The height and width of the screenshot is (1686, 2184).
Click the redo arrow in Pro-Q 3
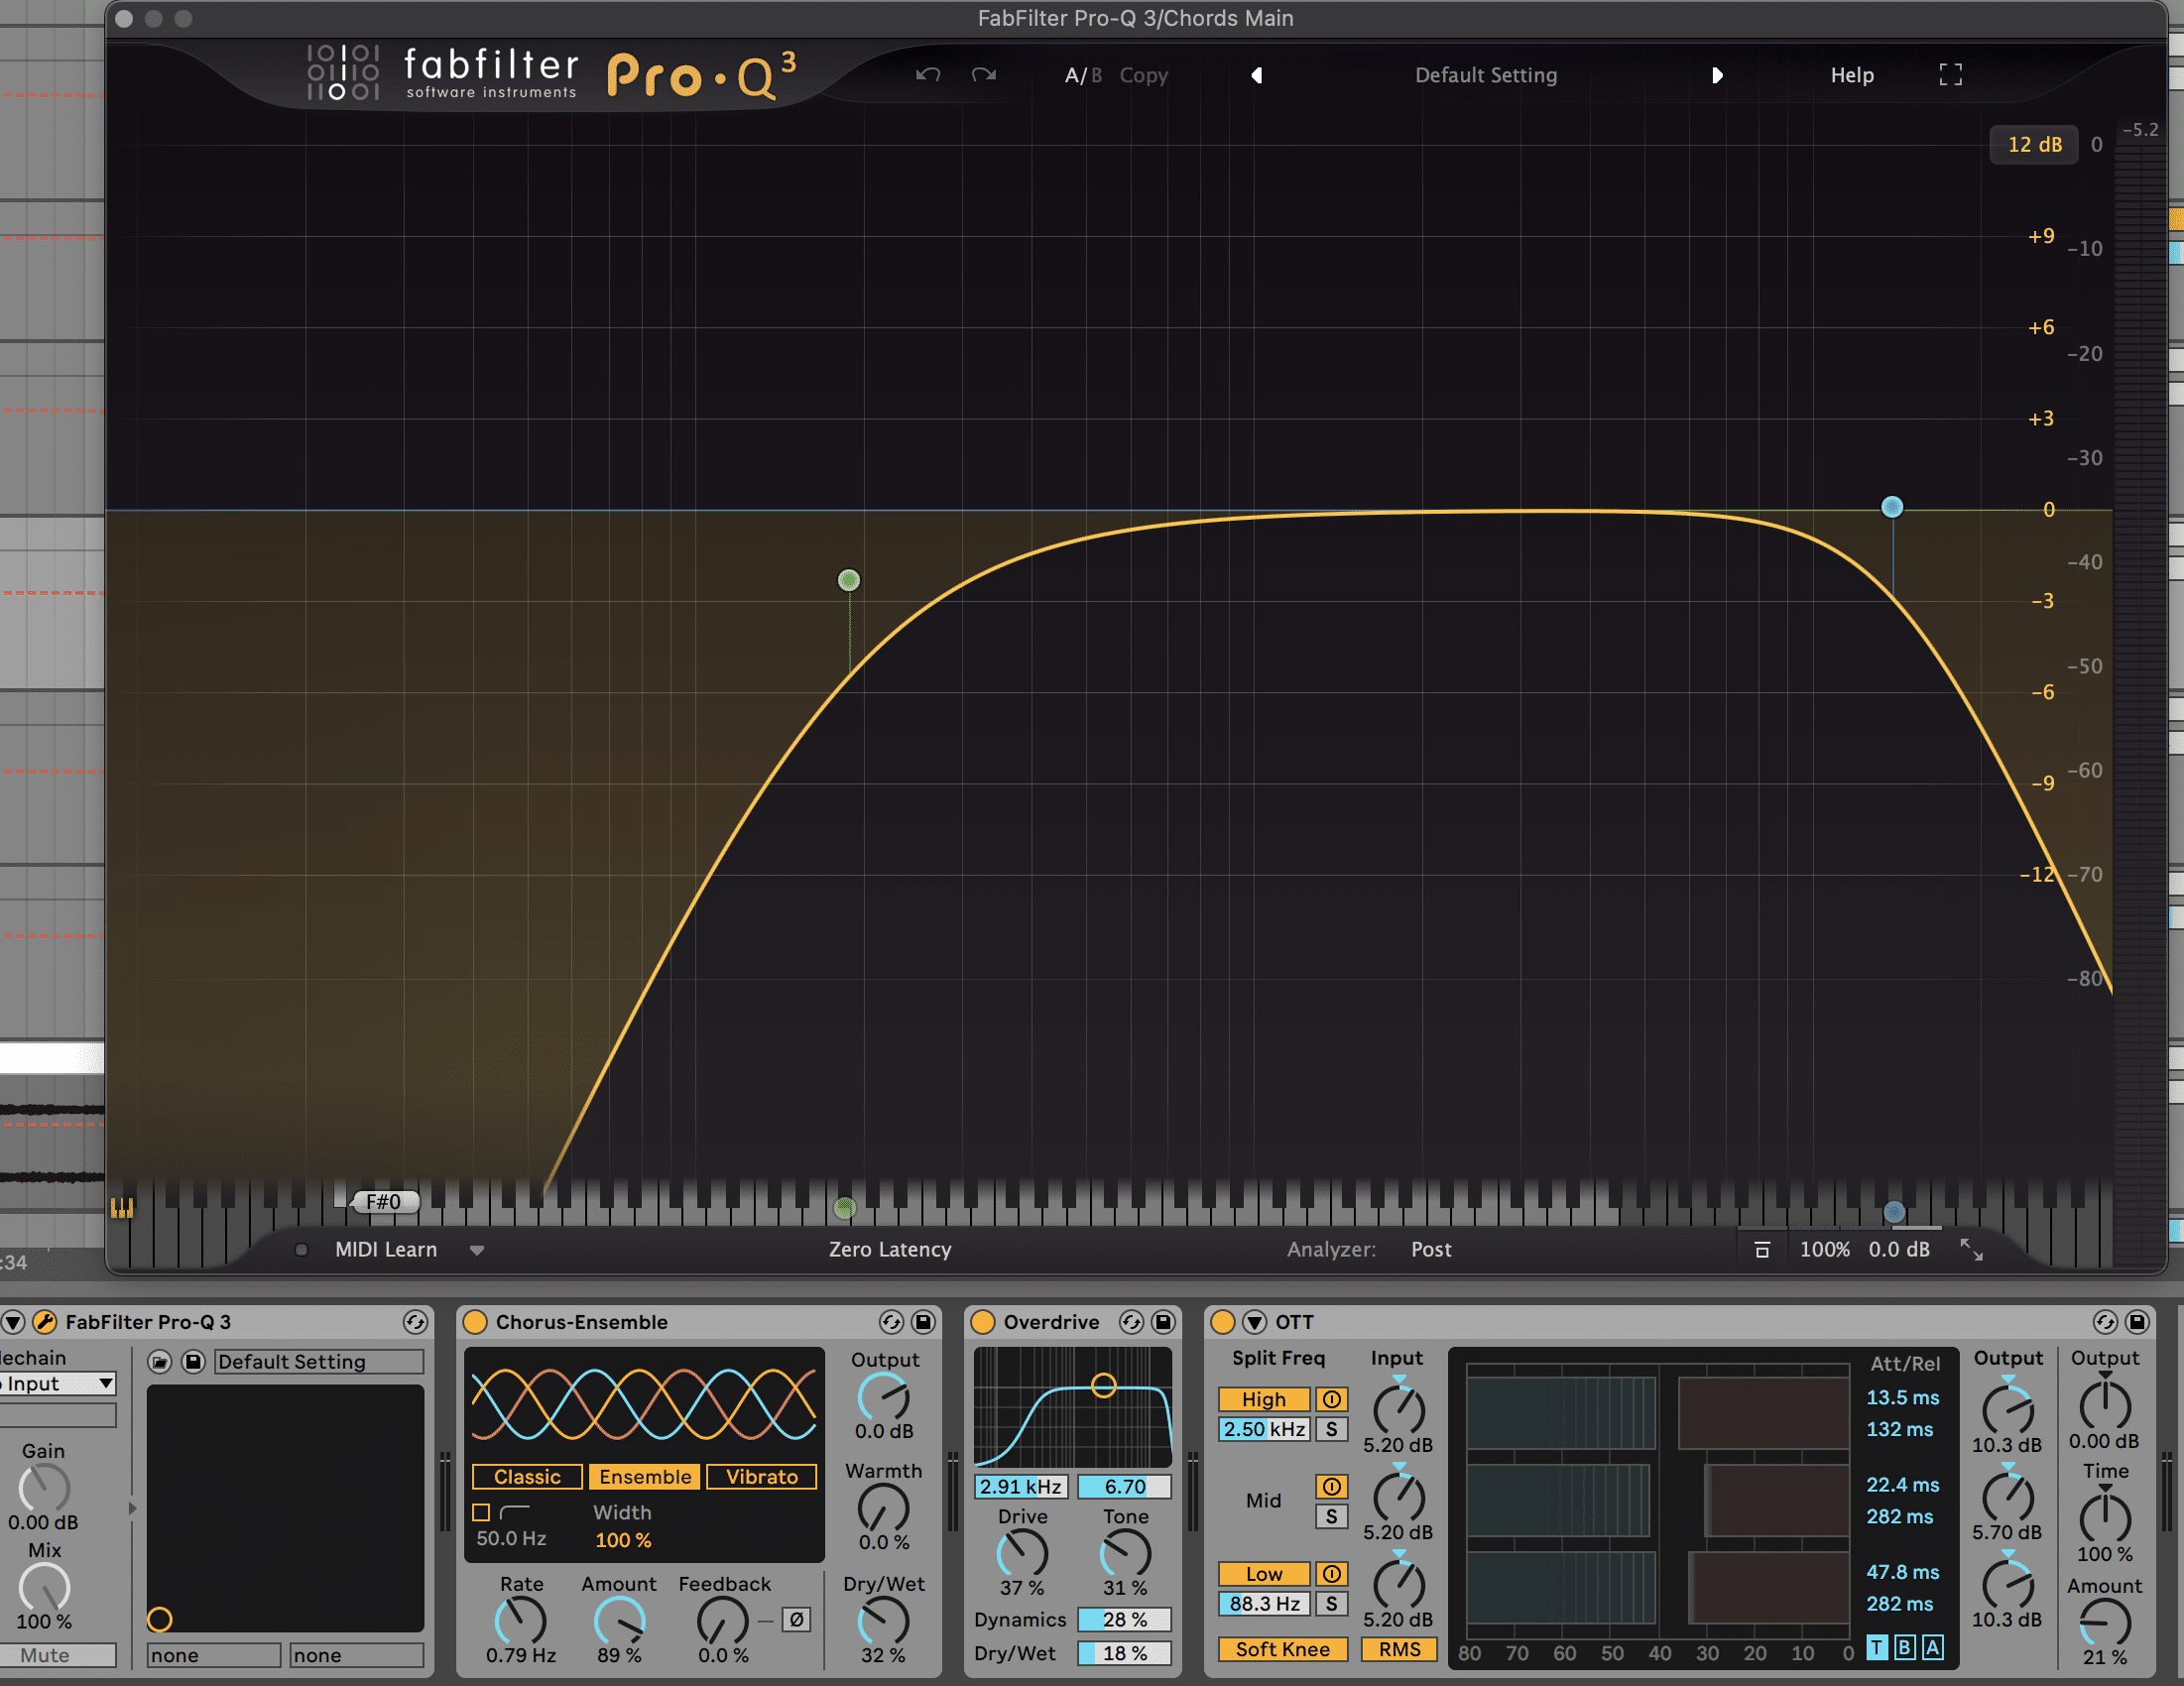(984, 75)
